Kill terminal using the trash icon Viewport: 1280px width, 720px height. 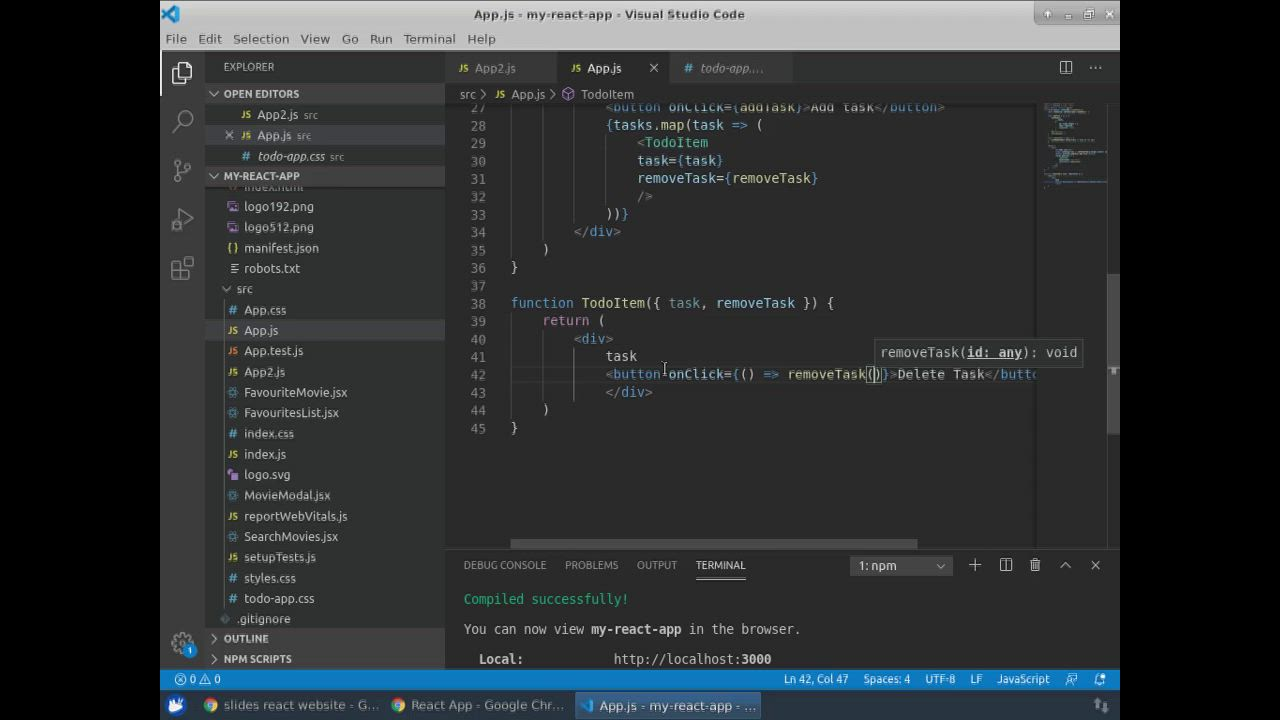[x=1035, y=565]
